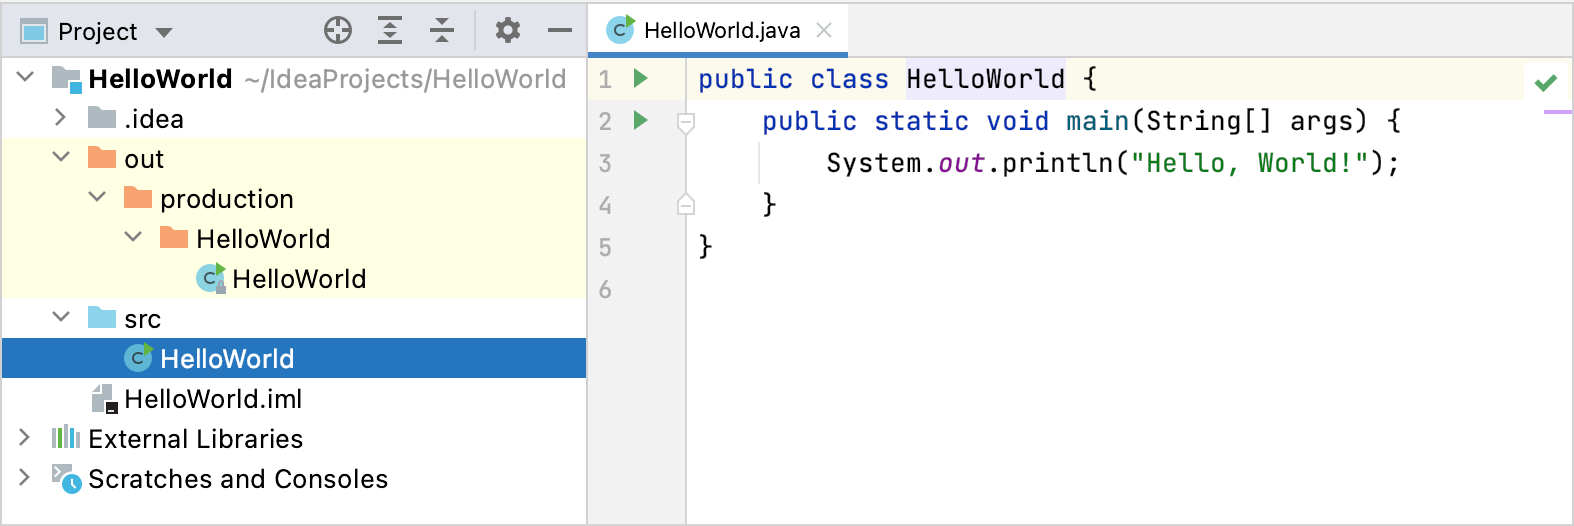1574x526 pixels.
Task: Expand Scratches and Consoles node
Action: (25, 478)
